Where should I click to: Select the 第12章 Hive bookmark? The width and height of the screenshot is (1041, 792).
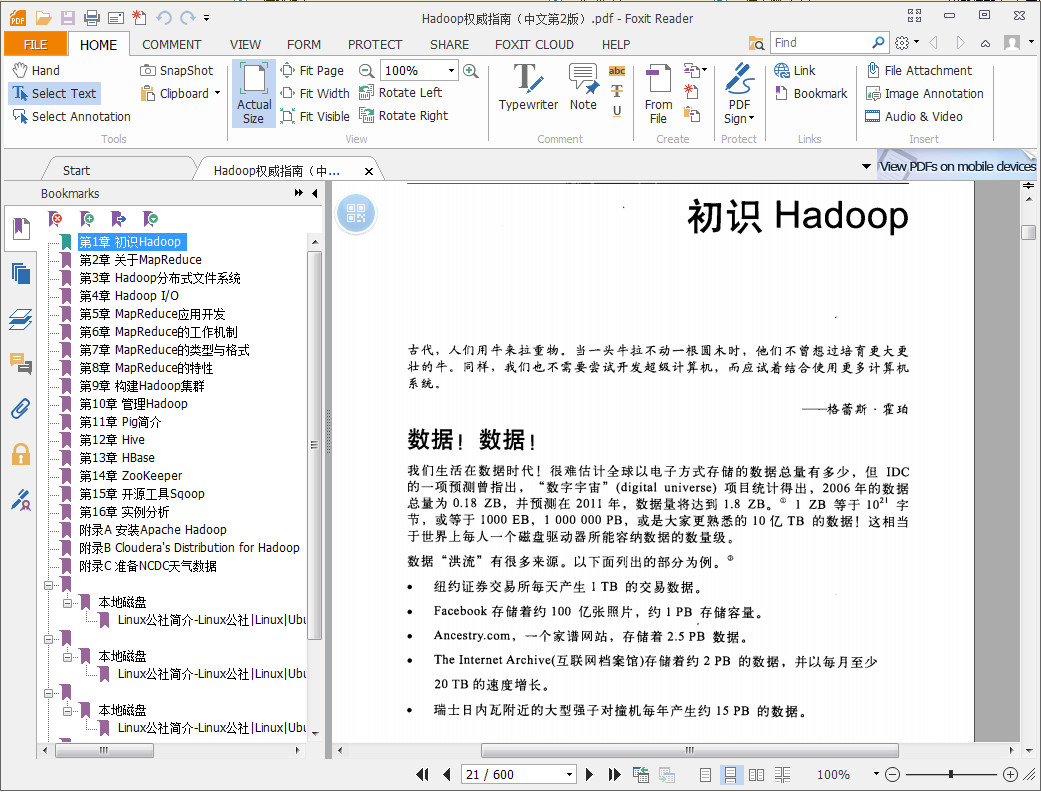[x=111, y=439]
